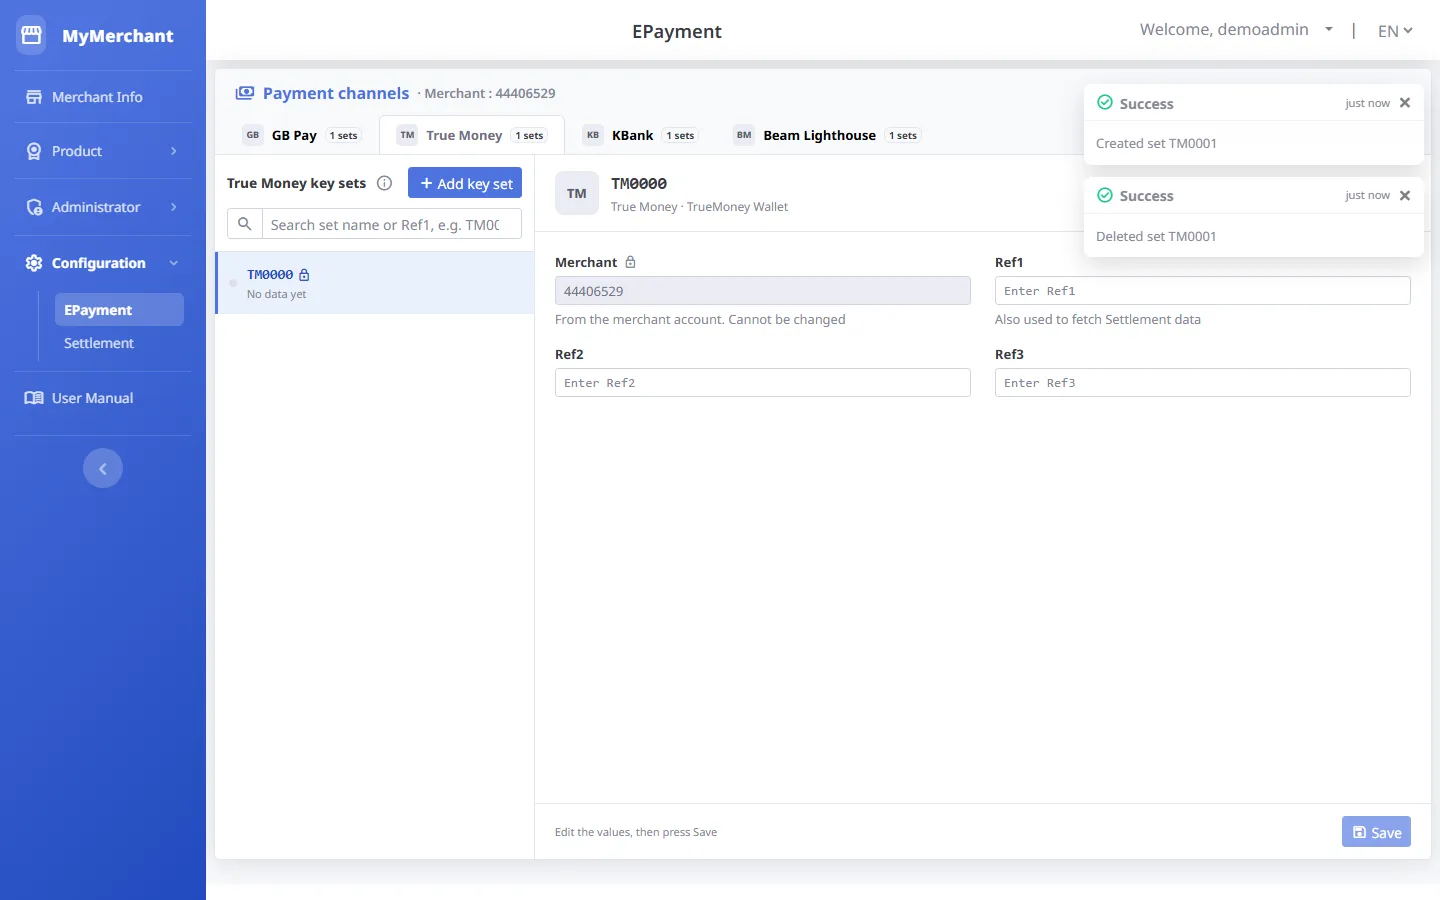Screen dimensions: 1440x900
Task: Click the 'Edit the values, then press Save' text
Action: pos(636,832)
